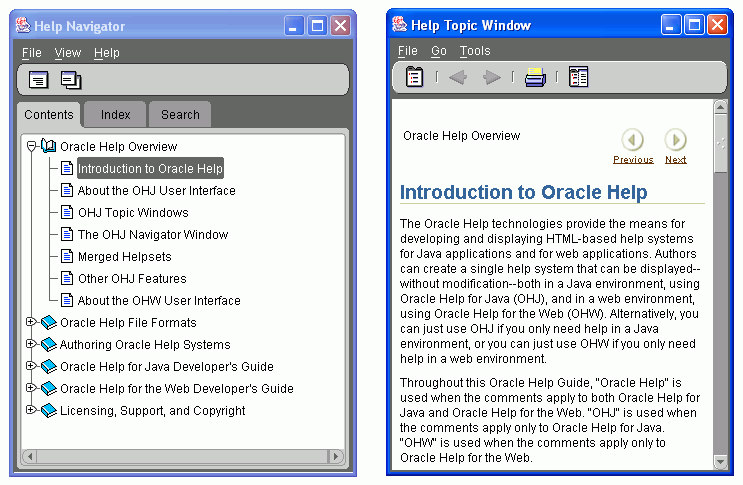Screen dimensions: 743x485
Task: Switch to the Index tab
Action: point(115,115)
